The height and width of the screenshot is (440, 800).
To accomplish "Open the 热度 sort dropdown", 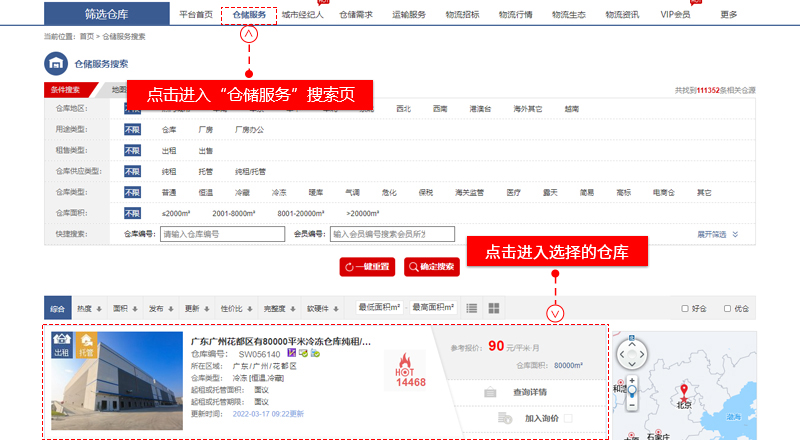I will point(89,308).
